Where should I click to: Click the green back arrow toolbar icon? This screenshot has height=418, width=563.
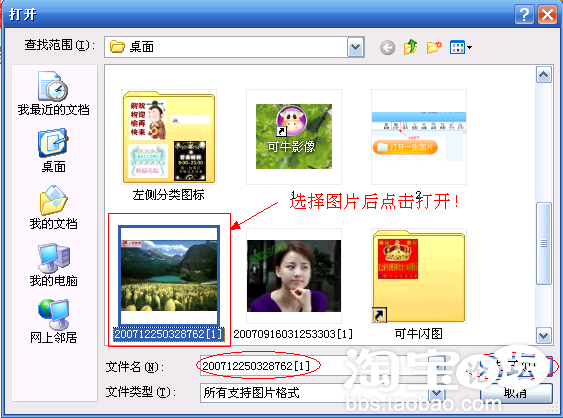pos(387,47)
